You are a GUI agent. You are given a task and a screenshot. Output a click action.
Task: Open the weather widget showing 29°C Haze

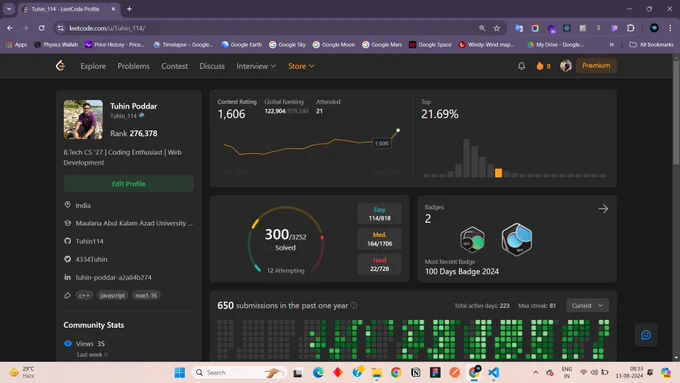point(23,373)
